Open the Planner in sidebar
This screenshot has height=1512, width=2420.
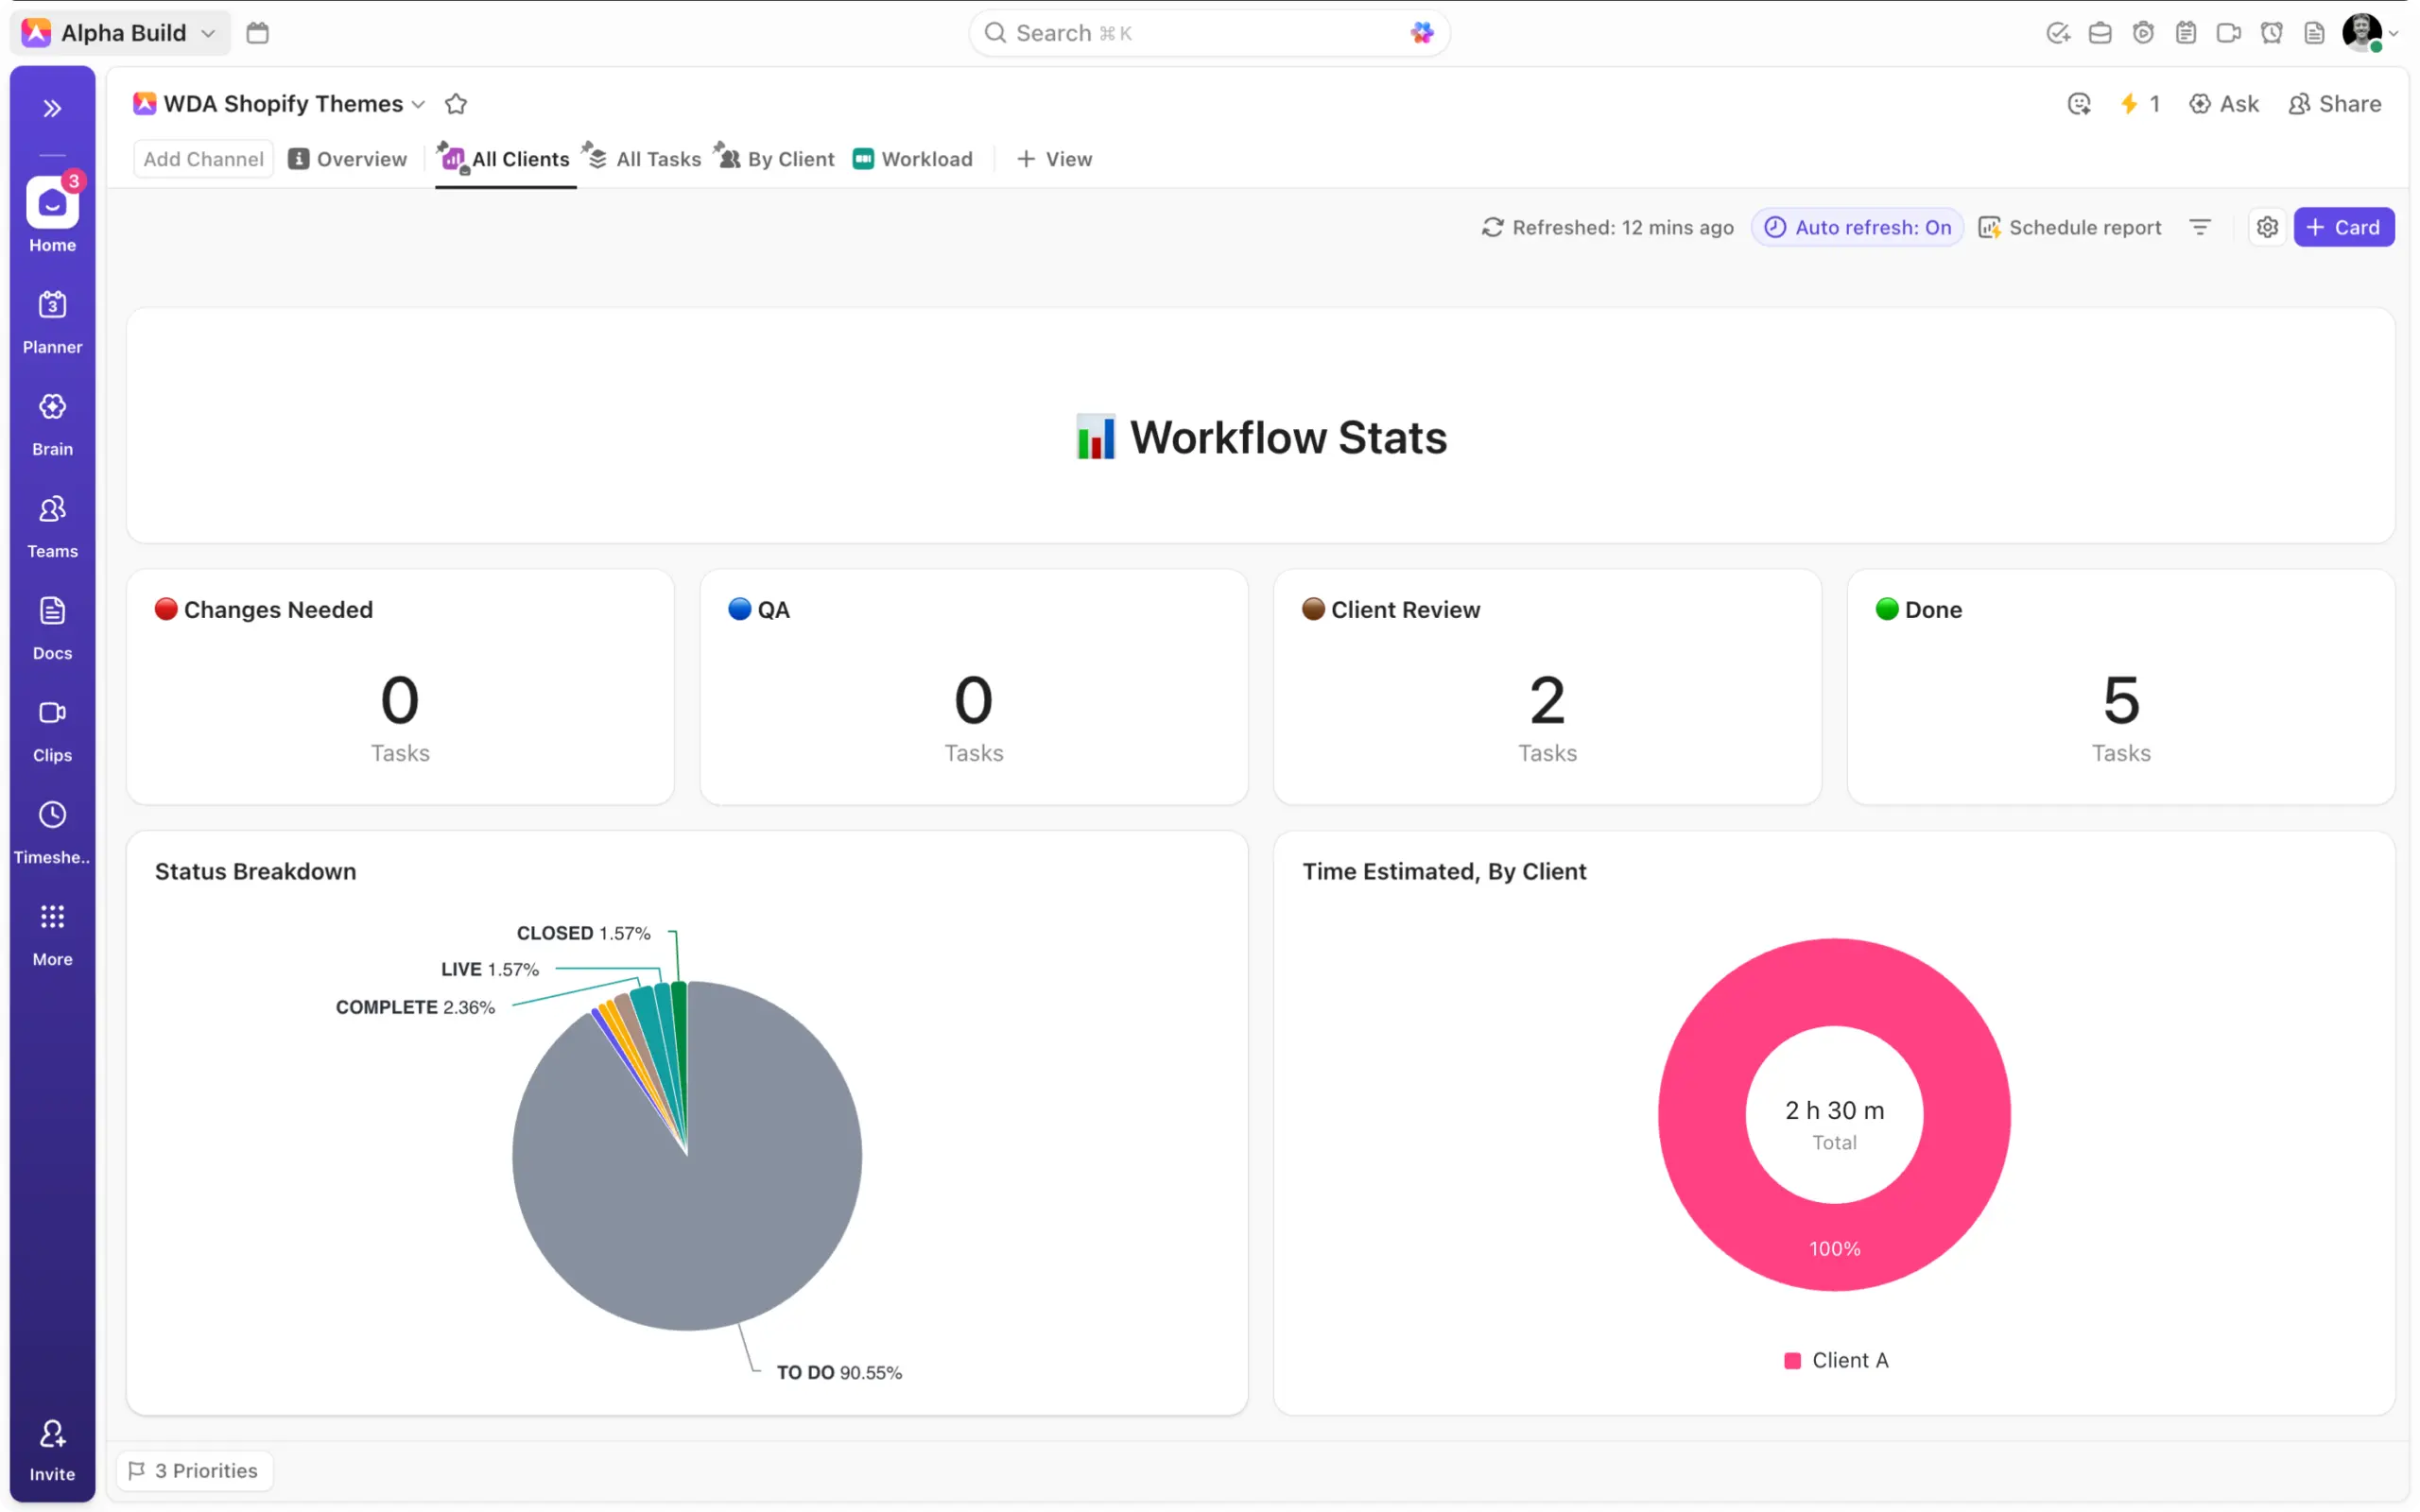[52, 305]
